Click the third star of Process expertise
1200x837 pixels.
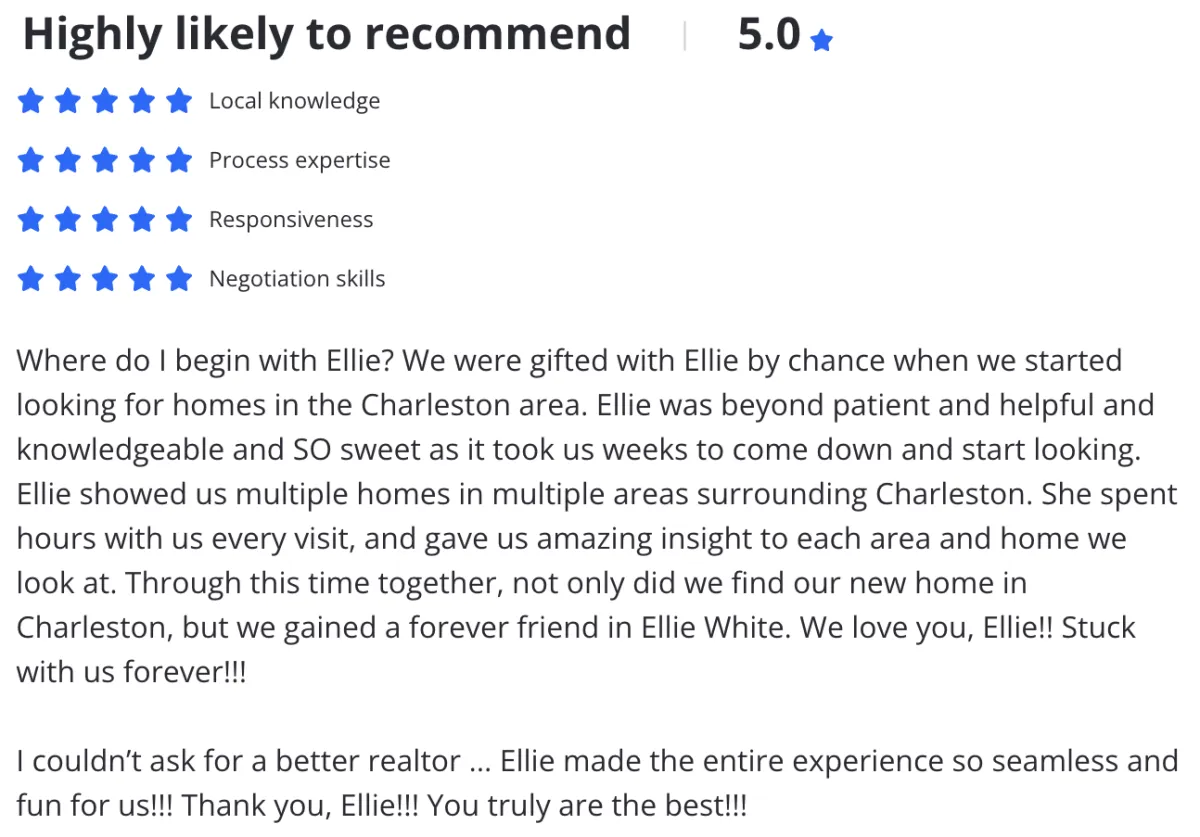[x=105, y=160]
